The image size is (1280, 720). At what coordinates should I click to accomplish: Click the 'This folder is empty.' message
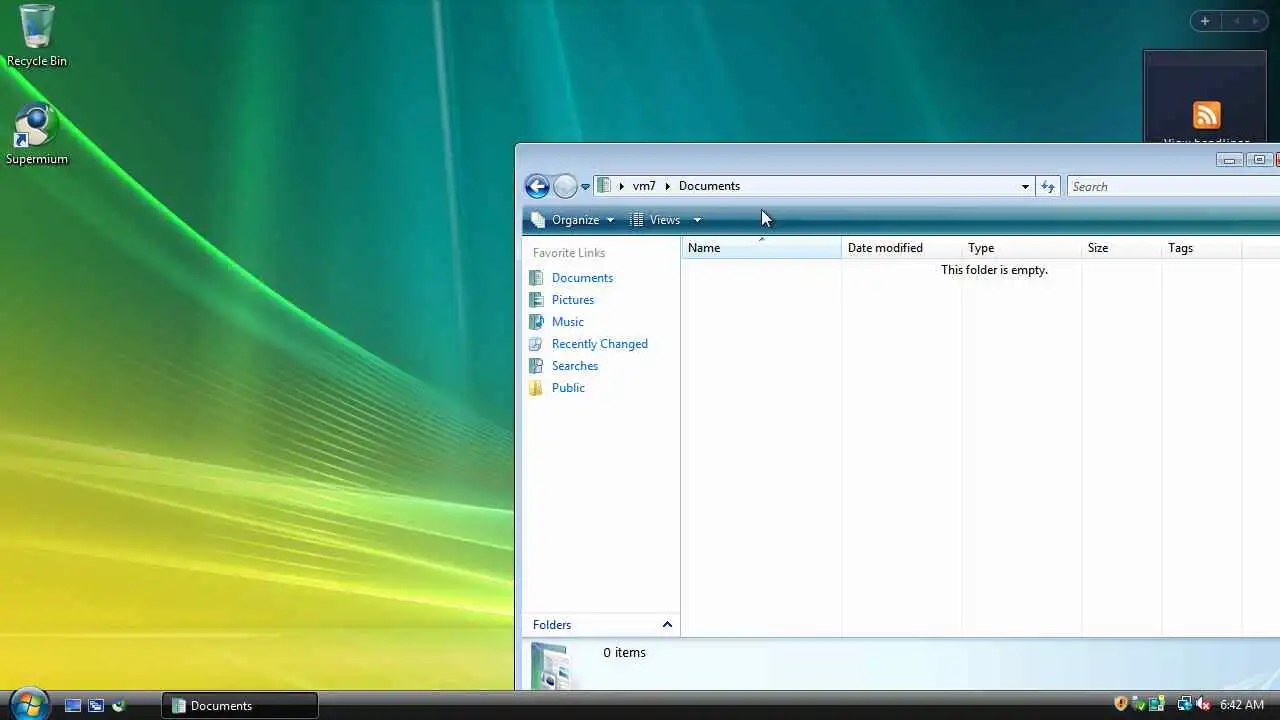point(994,270)
